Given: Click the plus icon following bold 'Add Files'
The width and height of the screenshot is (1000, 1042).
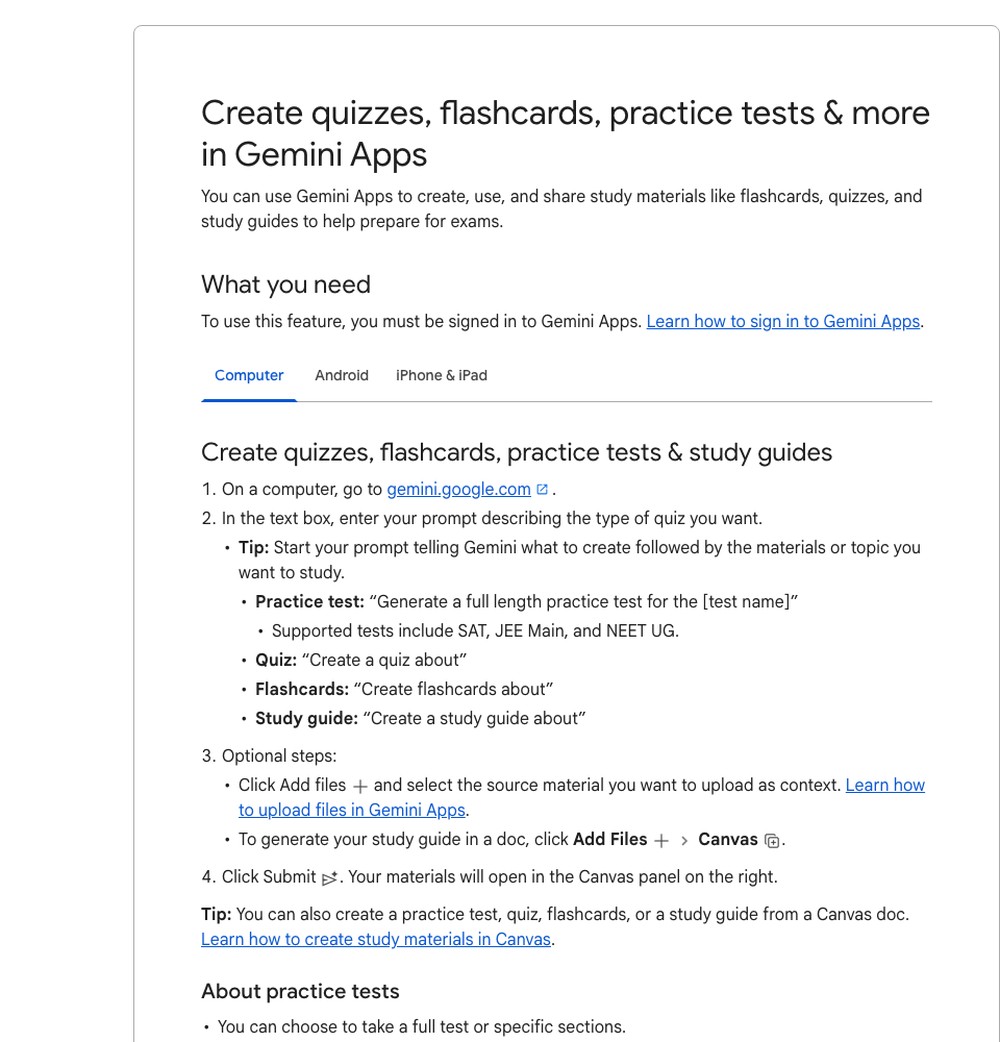Looking at the screenshot, I should (x=661, y=841).
